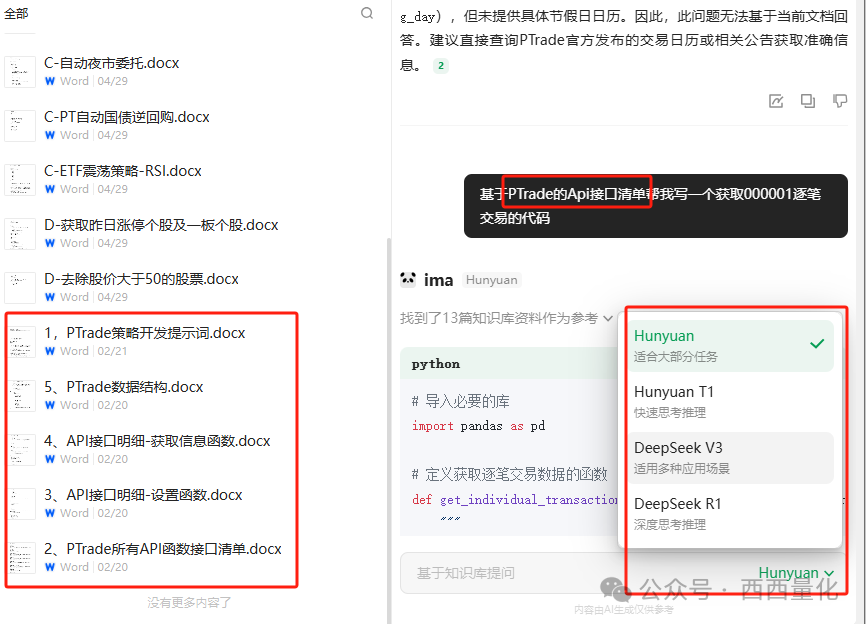Image resolution: width=866 pixels, height=624 pixels.
Task: Click Word icon under 1，PTrade策略开发提示词.docx
Action: click(x=50, y=351)
